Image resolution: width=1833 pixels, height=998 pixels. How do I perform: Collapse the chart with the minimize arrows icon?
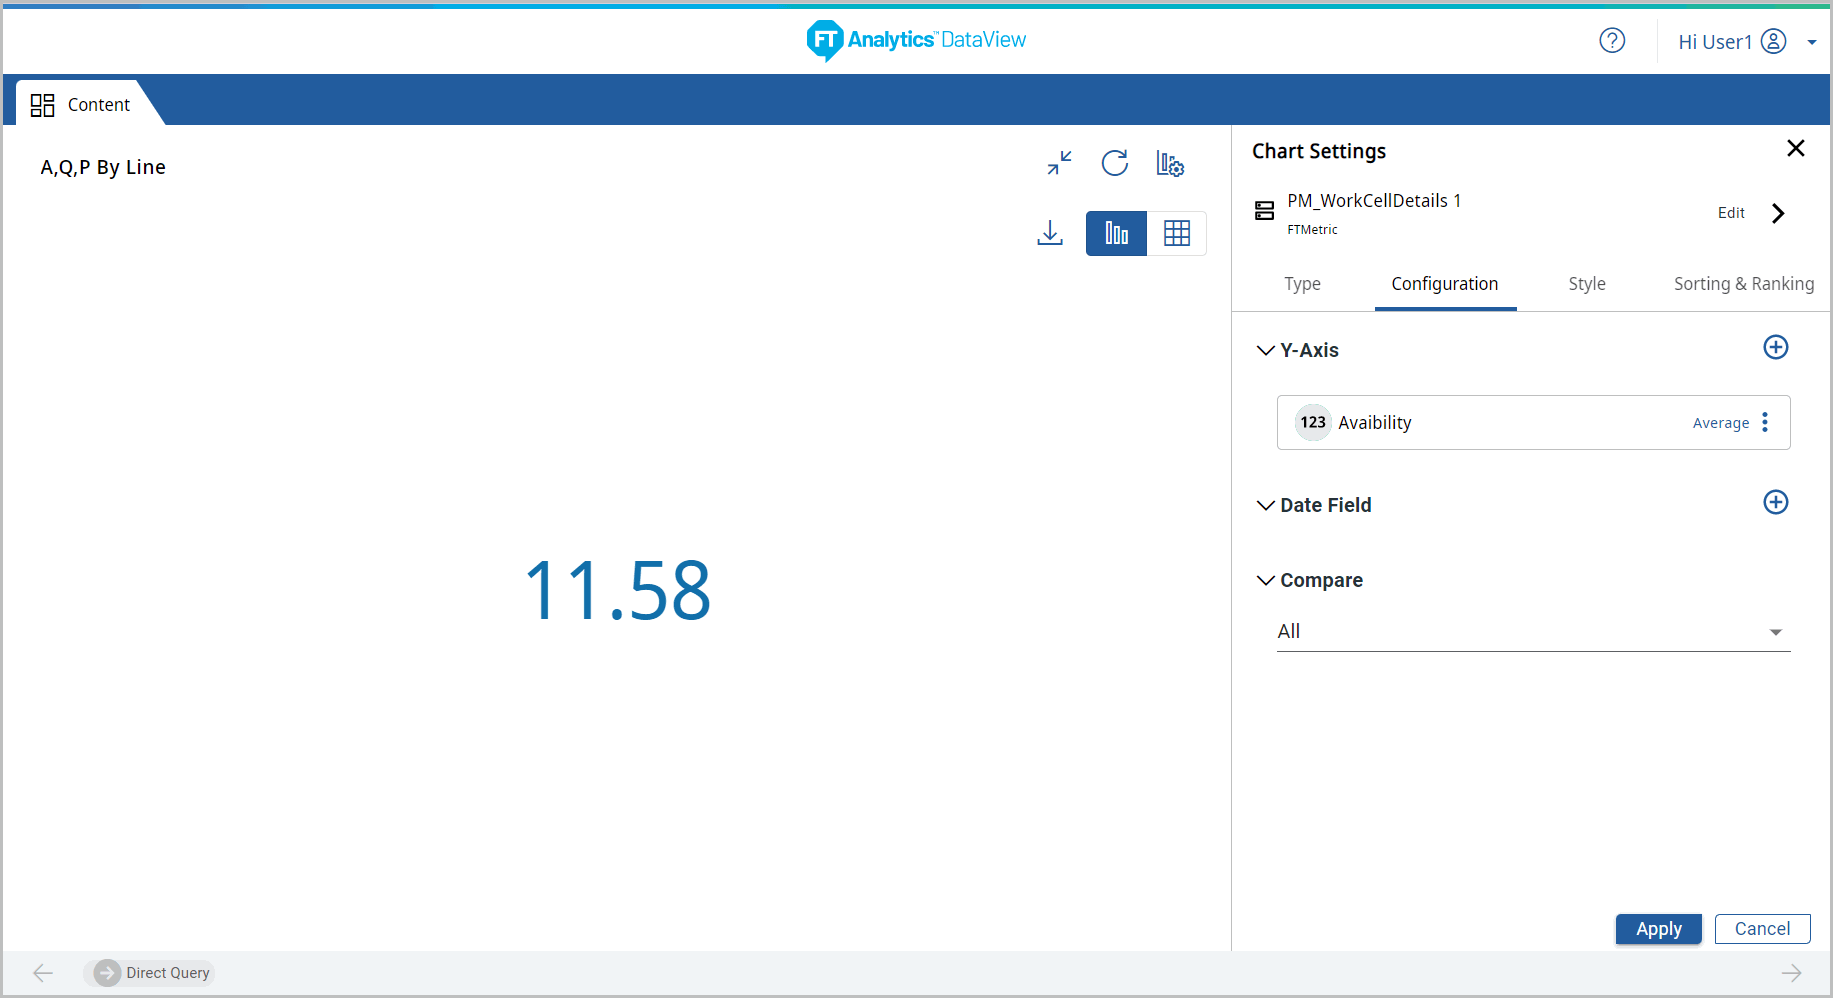click(1059, 163)
